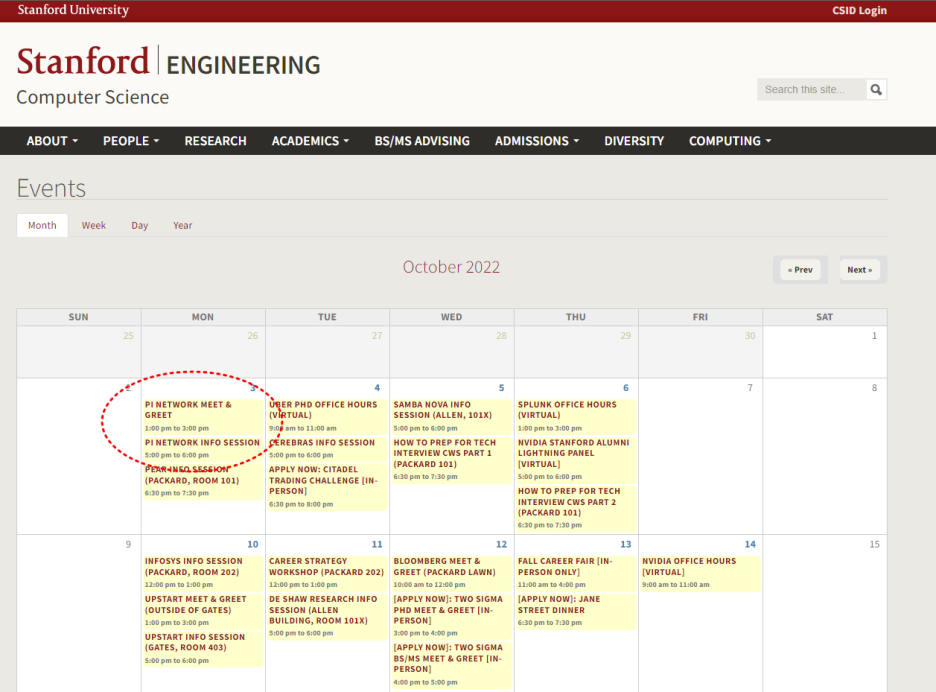
Task: Open Jane Street Dinner event
Action: coord(559,604)
